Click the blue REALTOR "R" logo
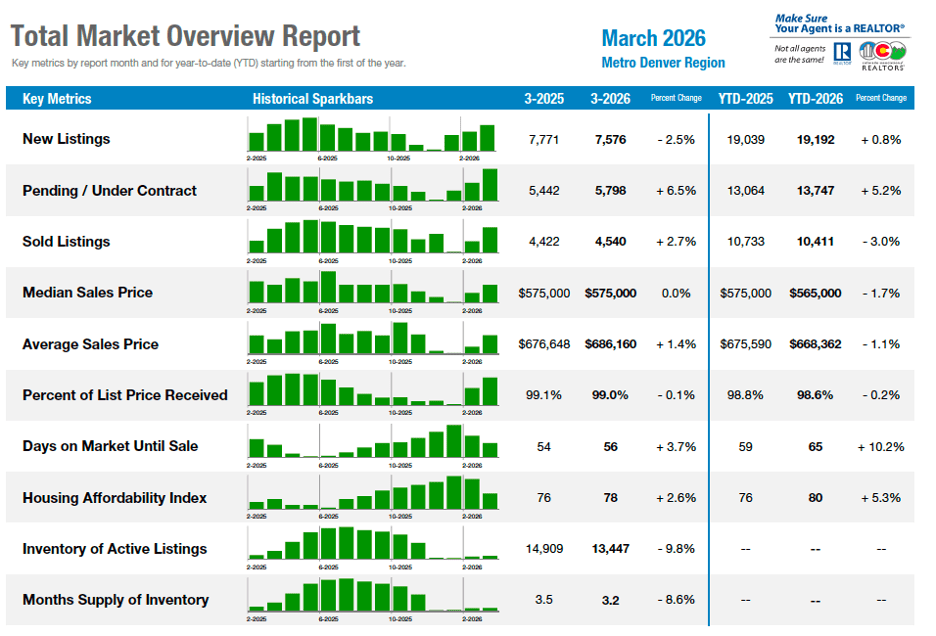The width and height of the screenshot is (936, 636). coord(841,53)
